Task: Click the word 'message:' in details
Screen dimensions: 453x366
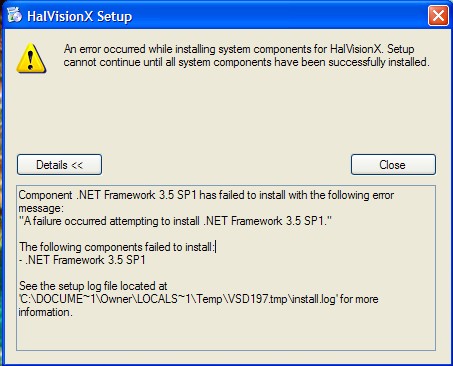Action: click(41, 208)
